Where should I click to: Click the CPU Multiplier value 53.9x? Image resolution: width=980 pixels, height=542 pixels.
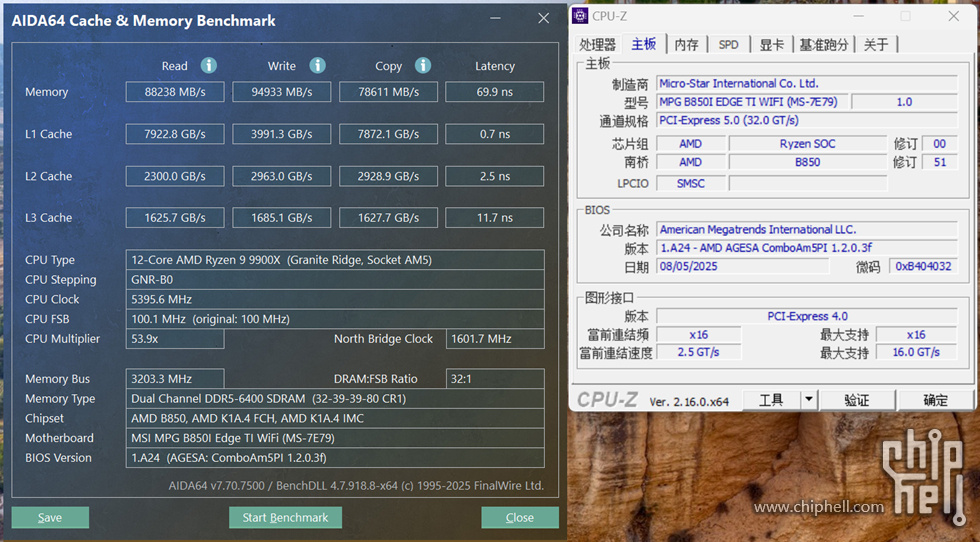click(x=175, y=339)
